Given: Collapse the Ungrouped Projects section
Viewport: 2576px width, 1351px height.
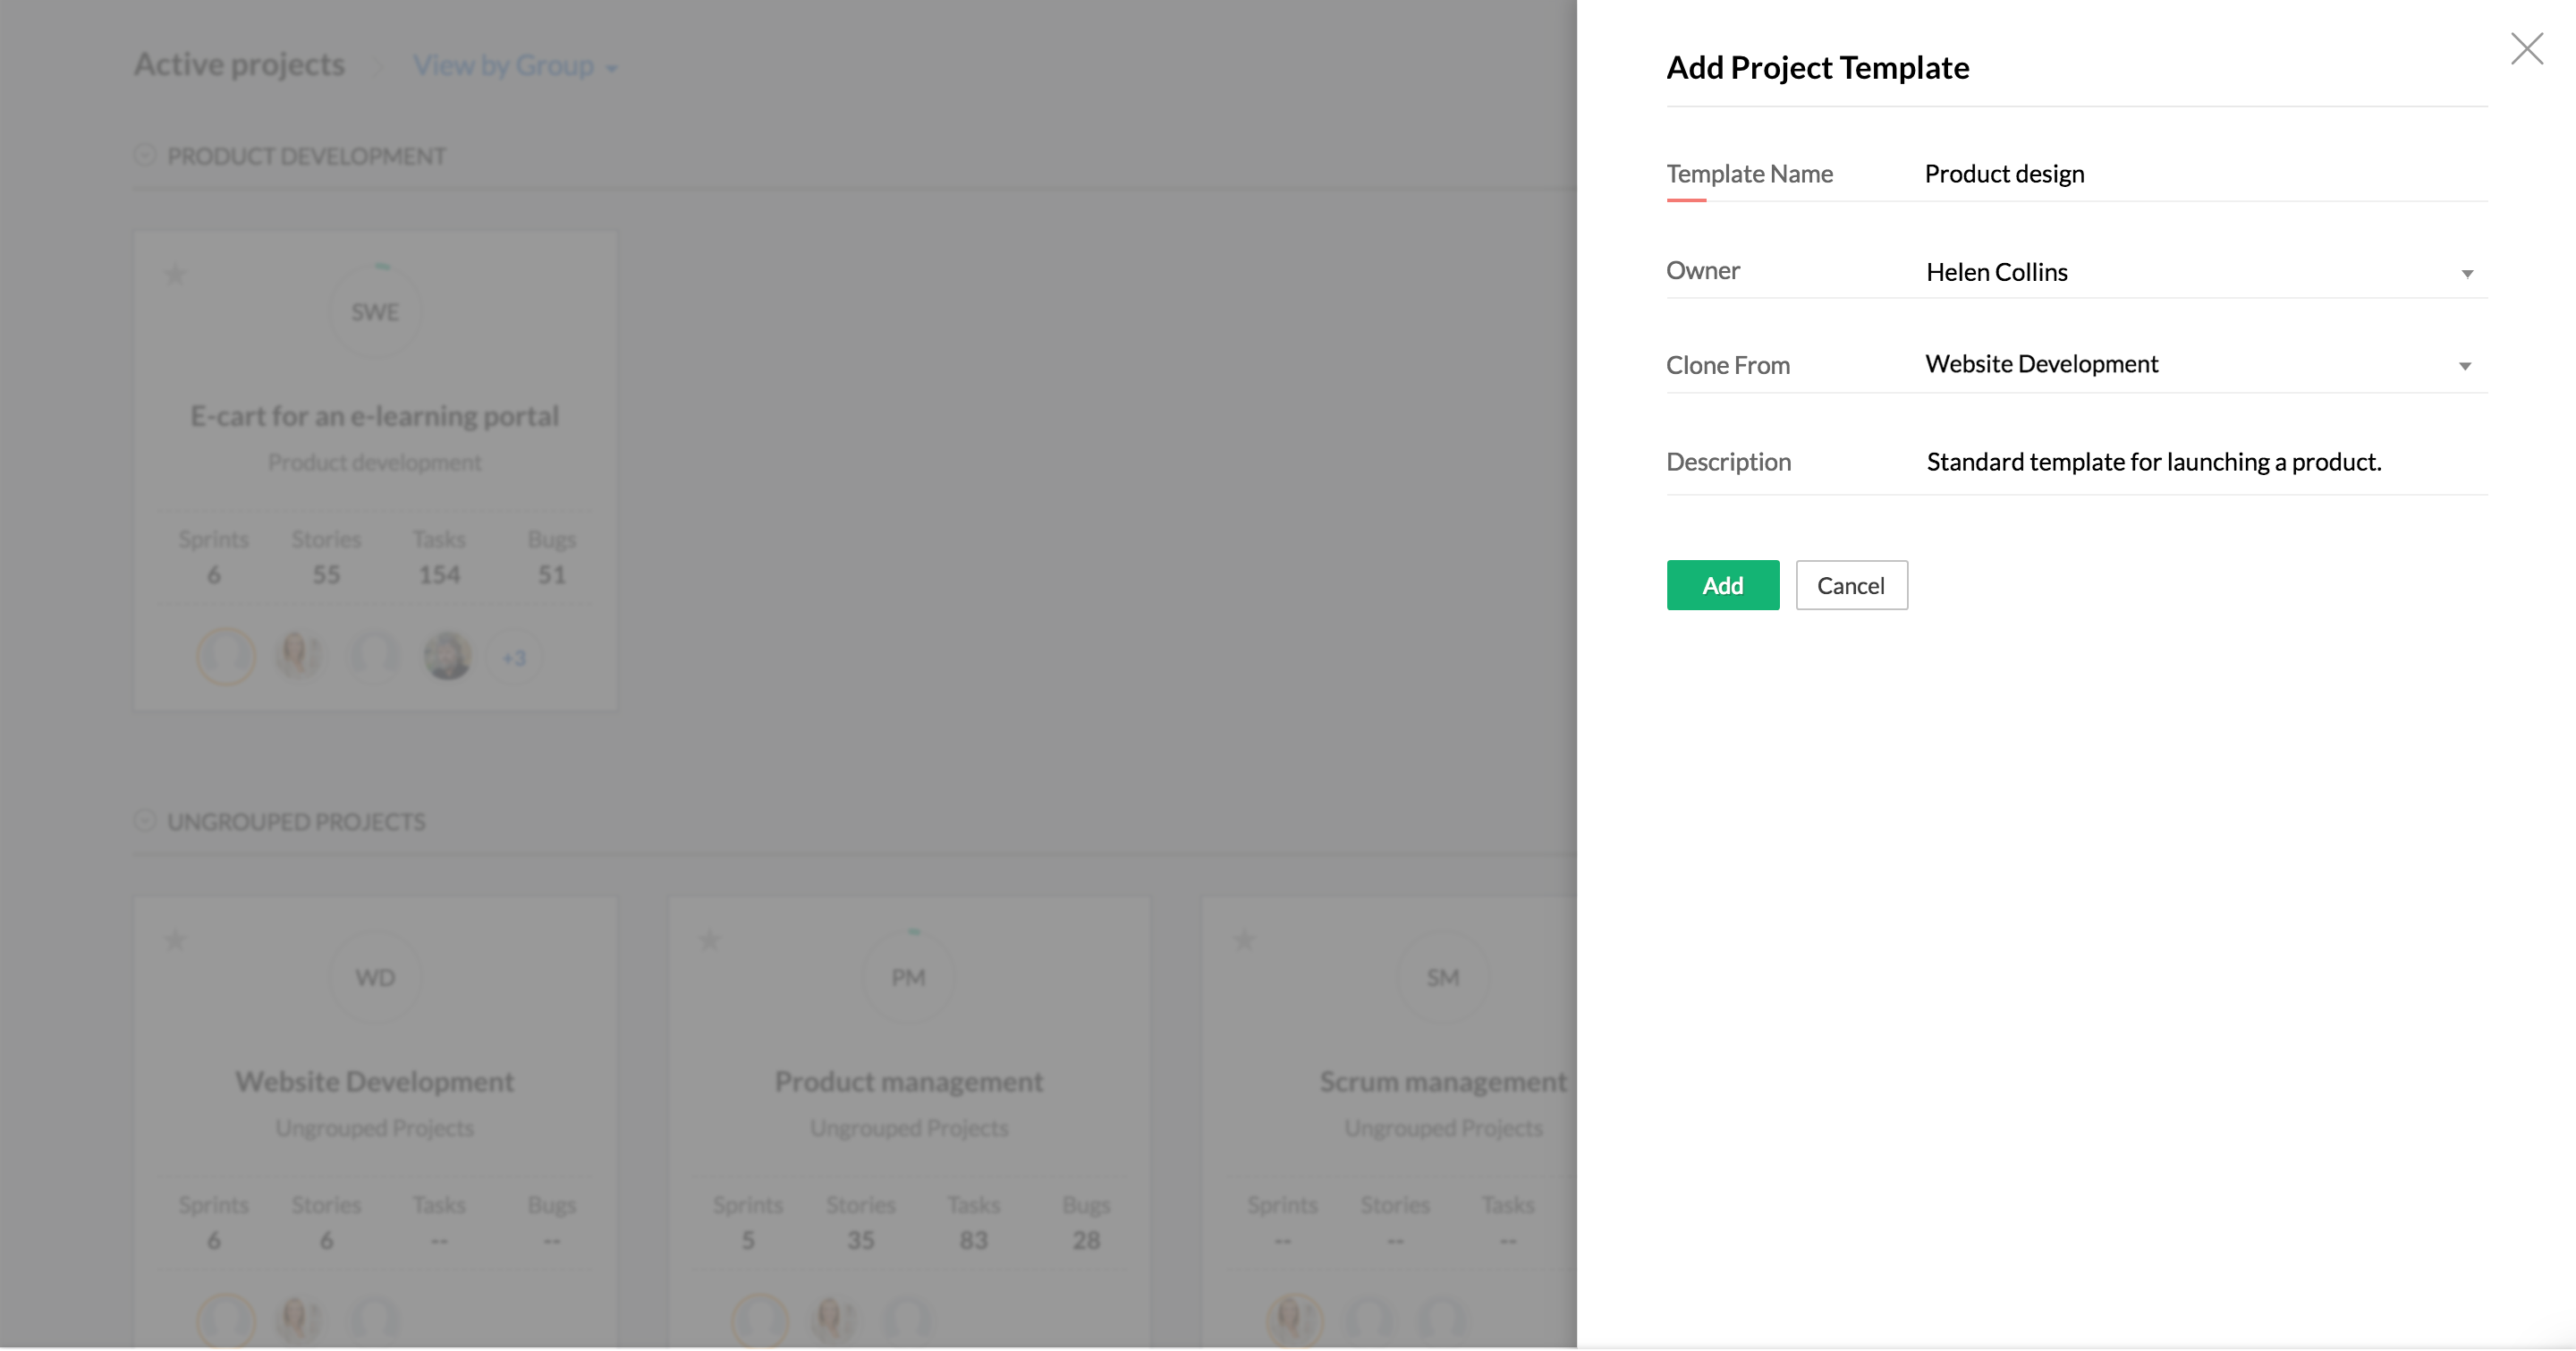Looking at the screenshot, I should click(145, 821).
